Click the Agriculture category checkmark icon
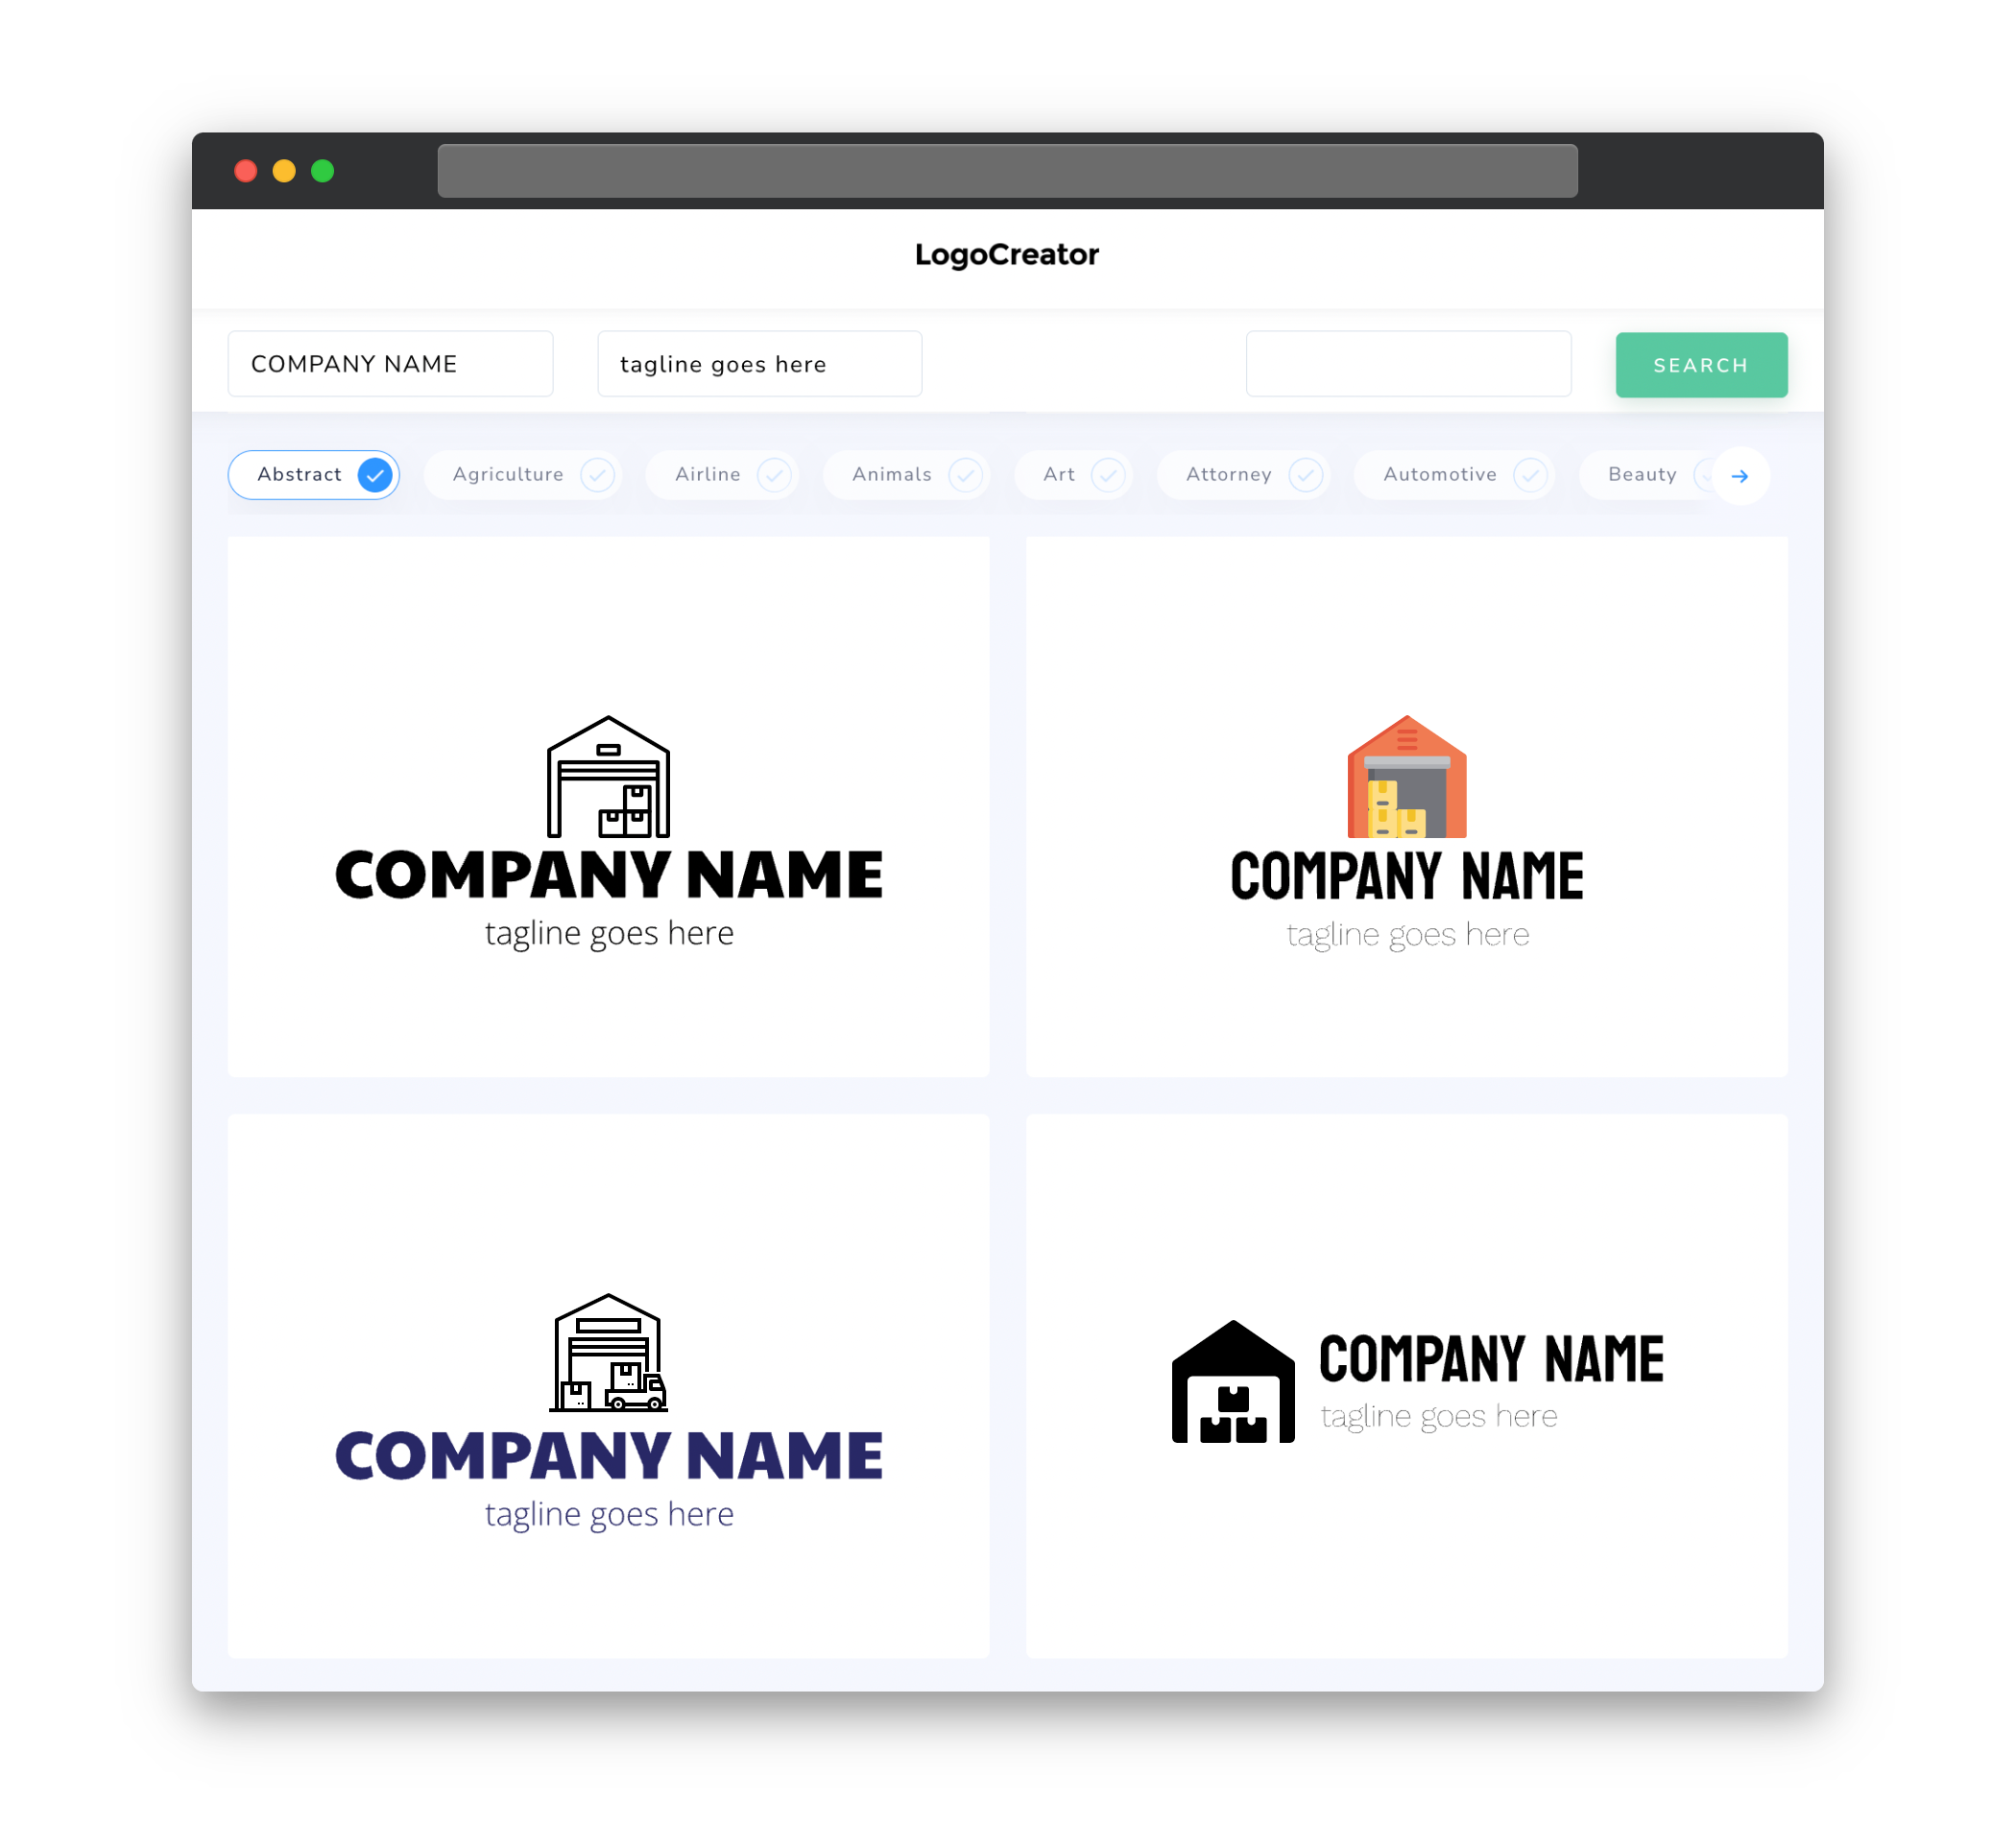The image size is (2016, 1824). (x=595, y=474)
